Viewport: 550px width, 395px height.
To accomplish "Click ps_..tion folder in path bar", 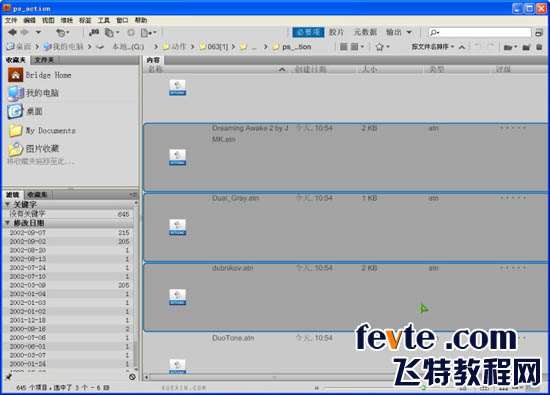I will click(x=292, y=46).
